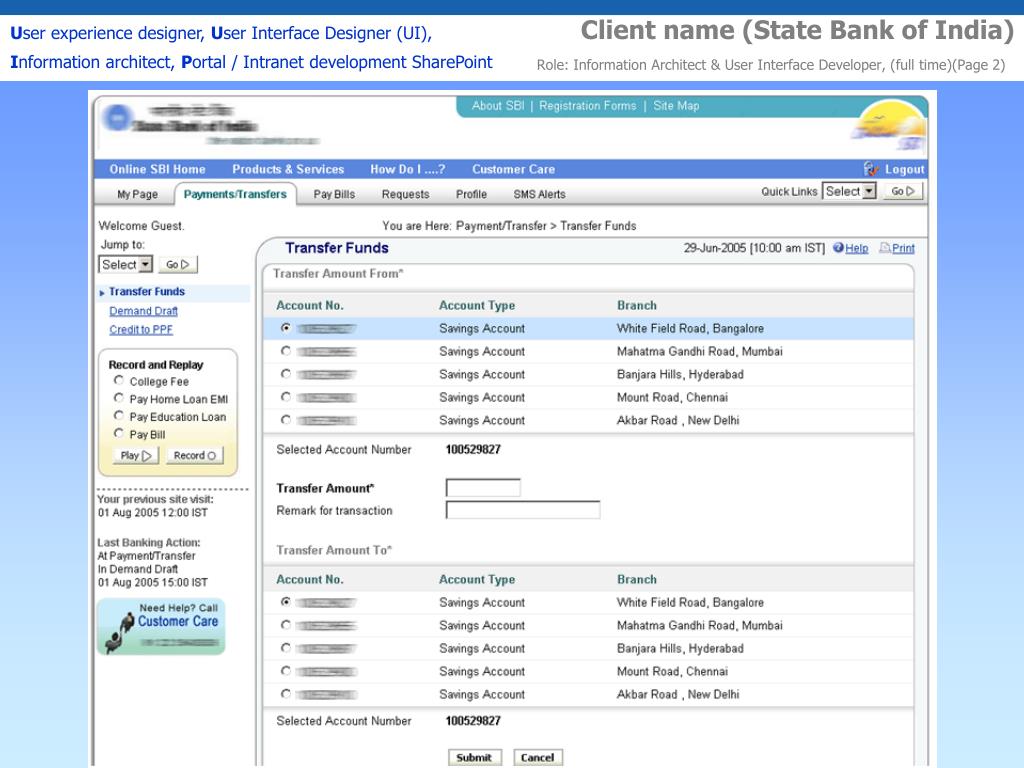Focus the Transfer Amount input field
The image size is (1024, 768).
[x=483, y=488]
